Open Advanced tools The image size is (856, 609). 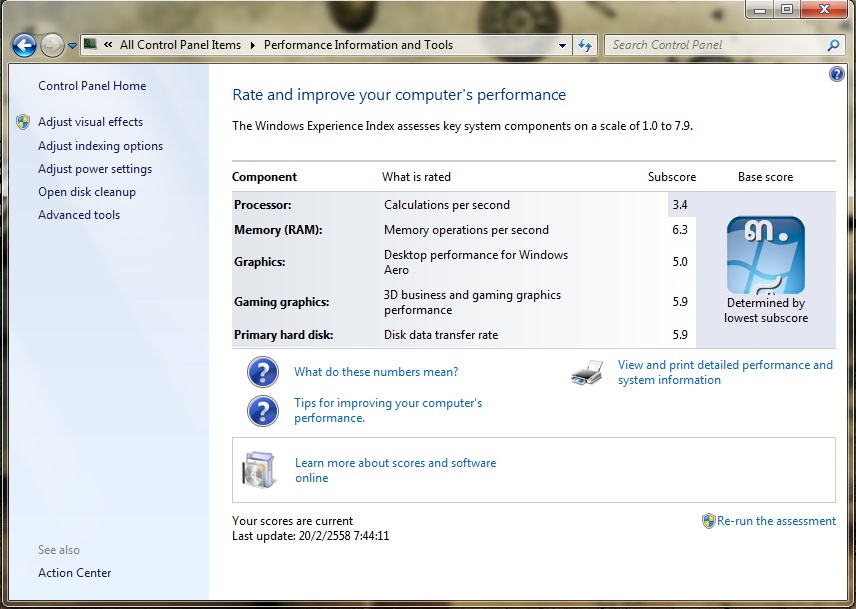[x=79, y=214]
